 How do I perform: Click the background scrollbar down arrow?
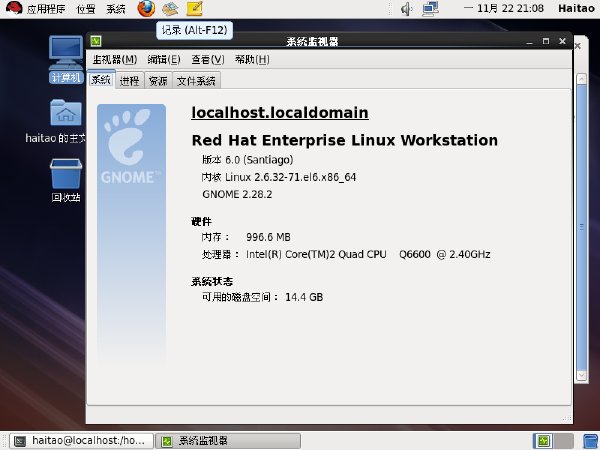tap(582, 375)
